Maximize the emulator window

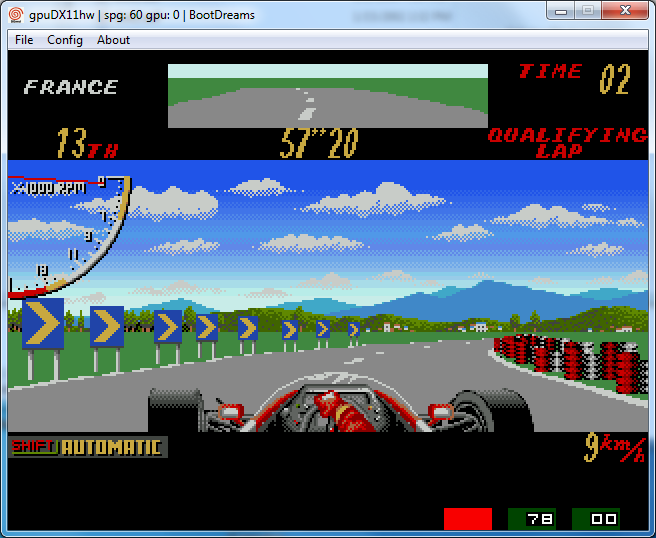click(588, 11)
